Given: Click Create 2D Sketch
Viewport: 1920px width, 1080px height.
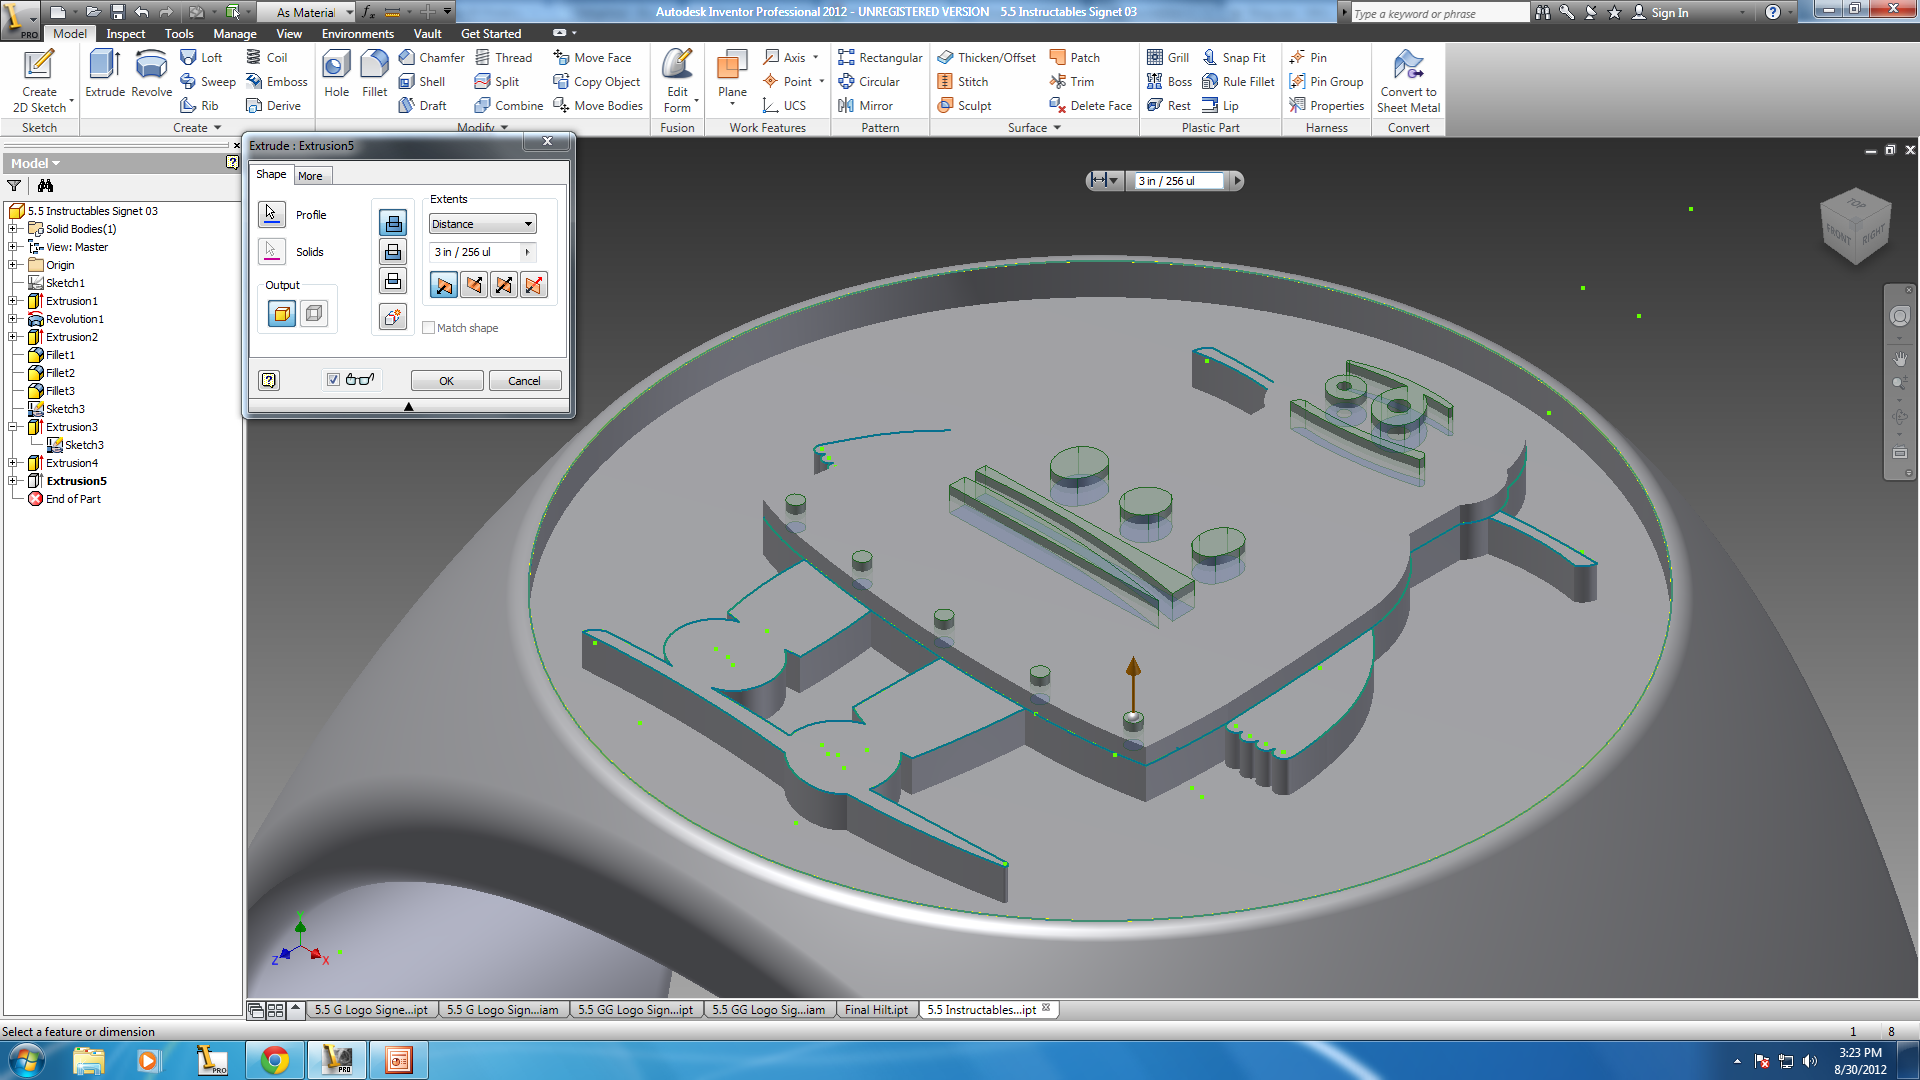Looking at the screenshot, I should pyautogui.click(x=39, y=80).
